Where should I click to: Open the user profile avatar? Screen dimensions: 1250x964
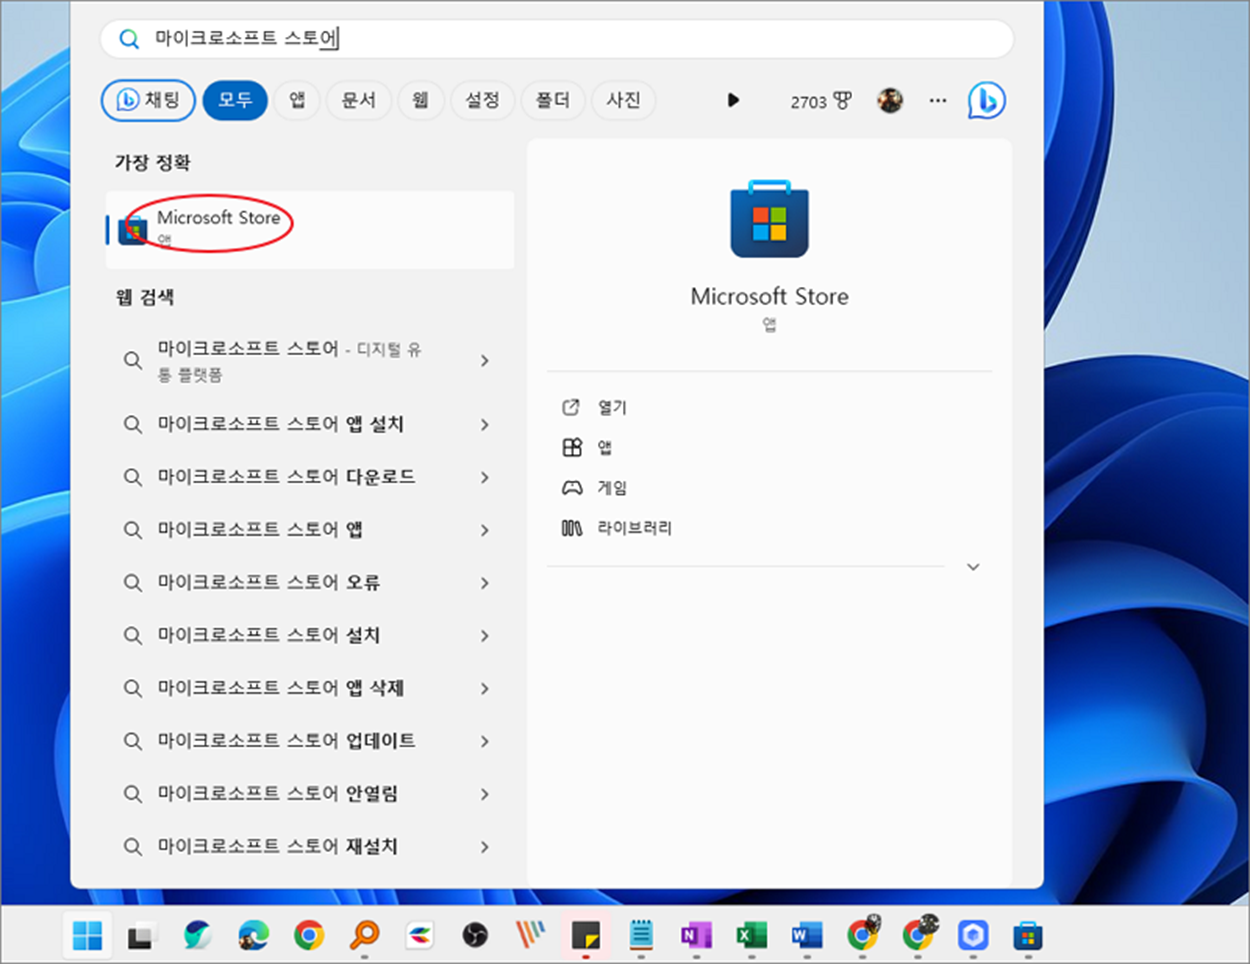coord(890,100)
